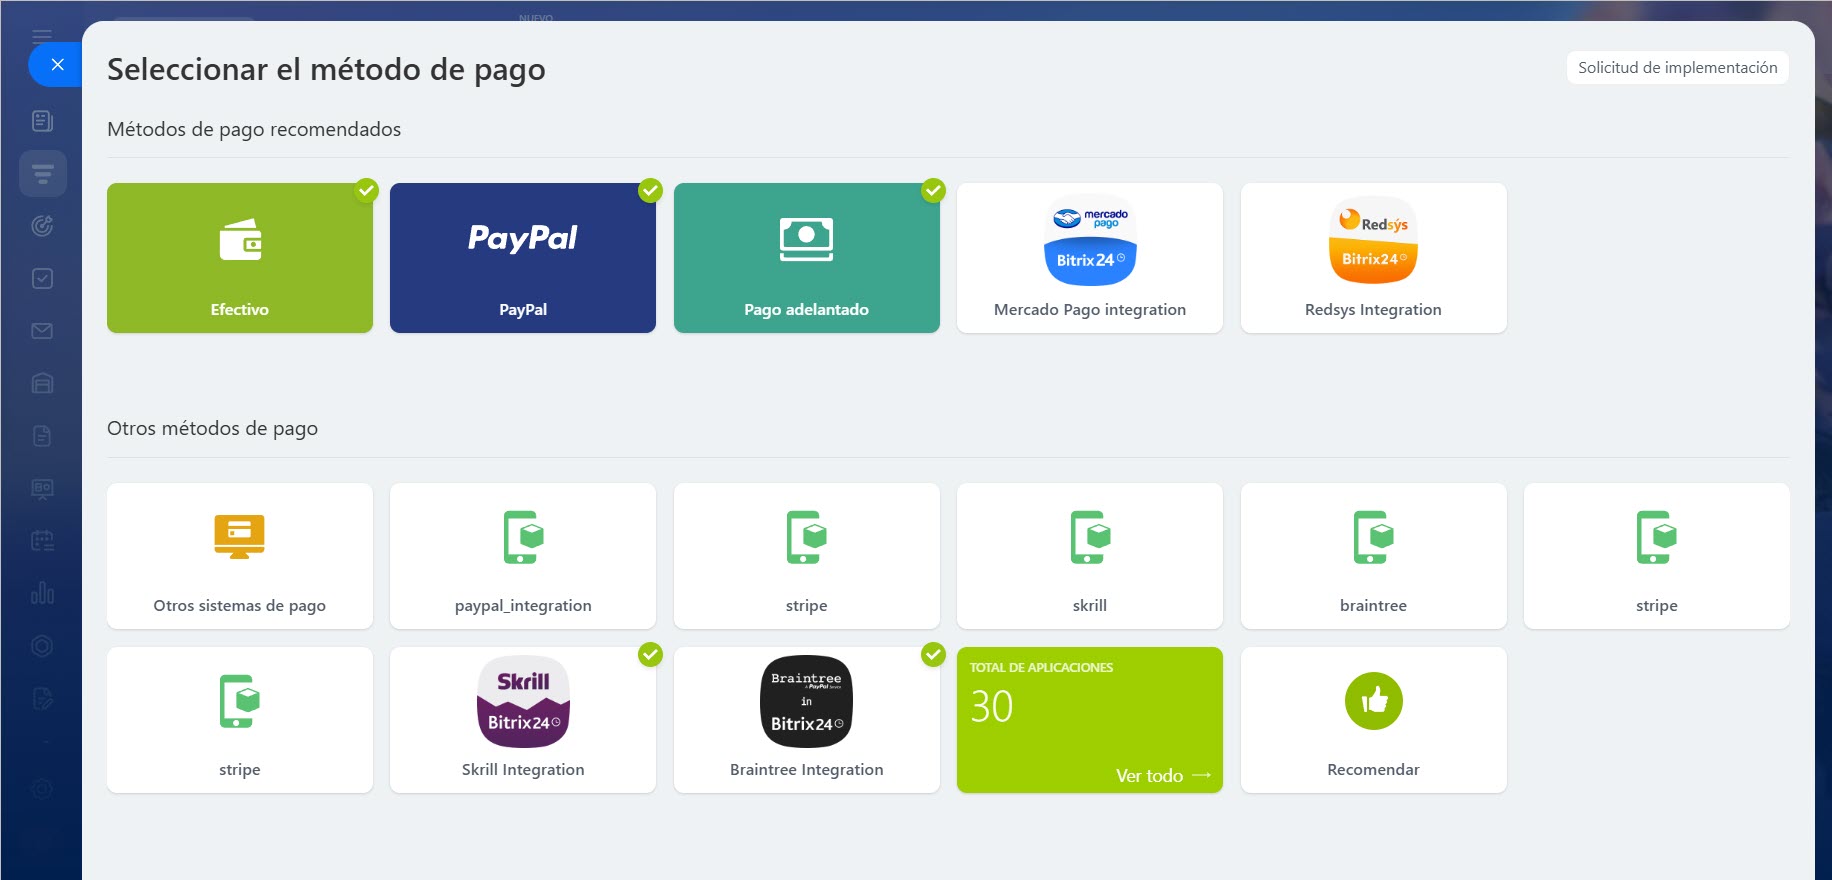Image resolution: width=1832 pixels, height=880 pixels.
Task: Open the Skrill Integration app tile
Action: click(x=522, y=720)
